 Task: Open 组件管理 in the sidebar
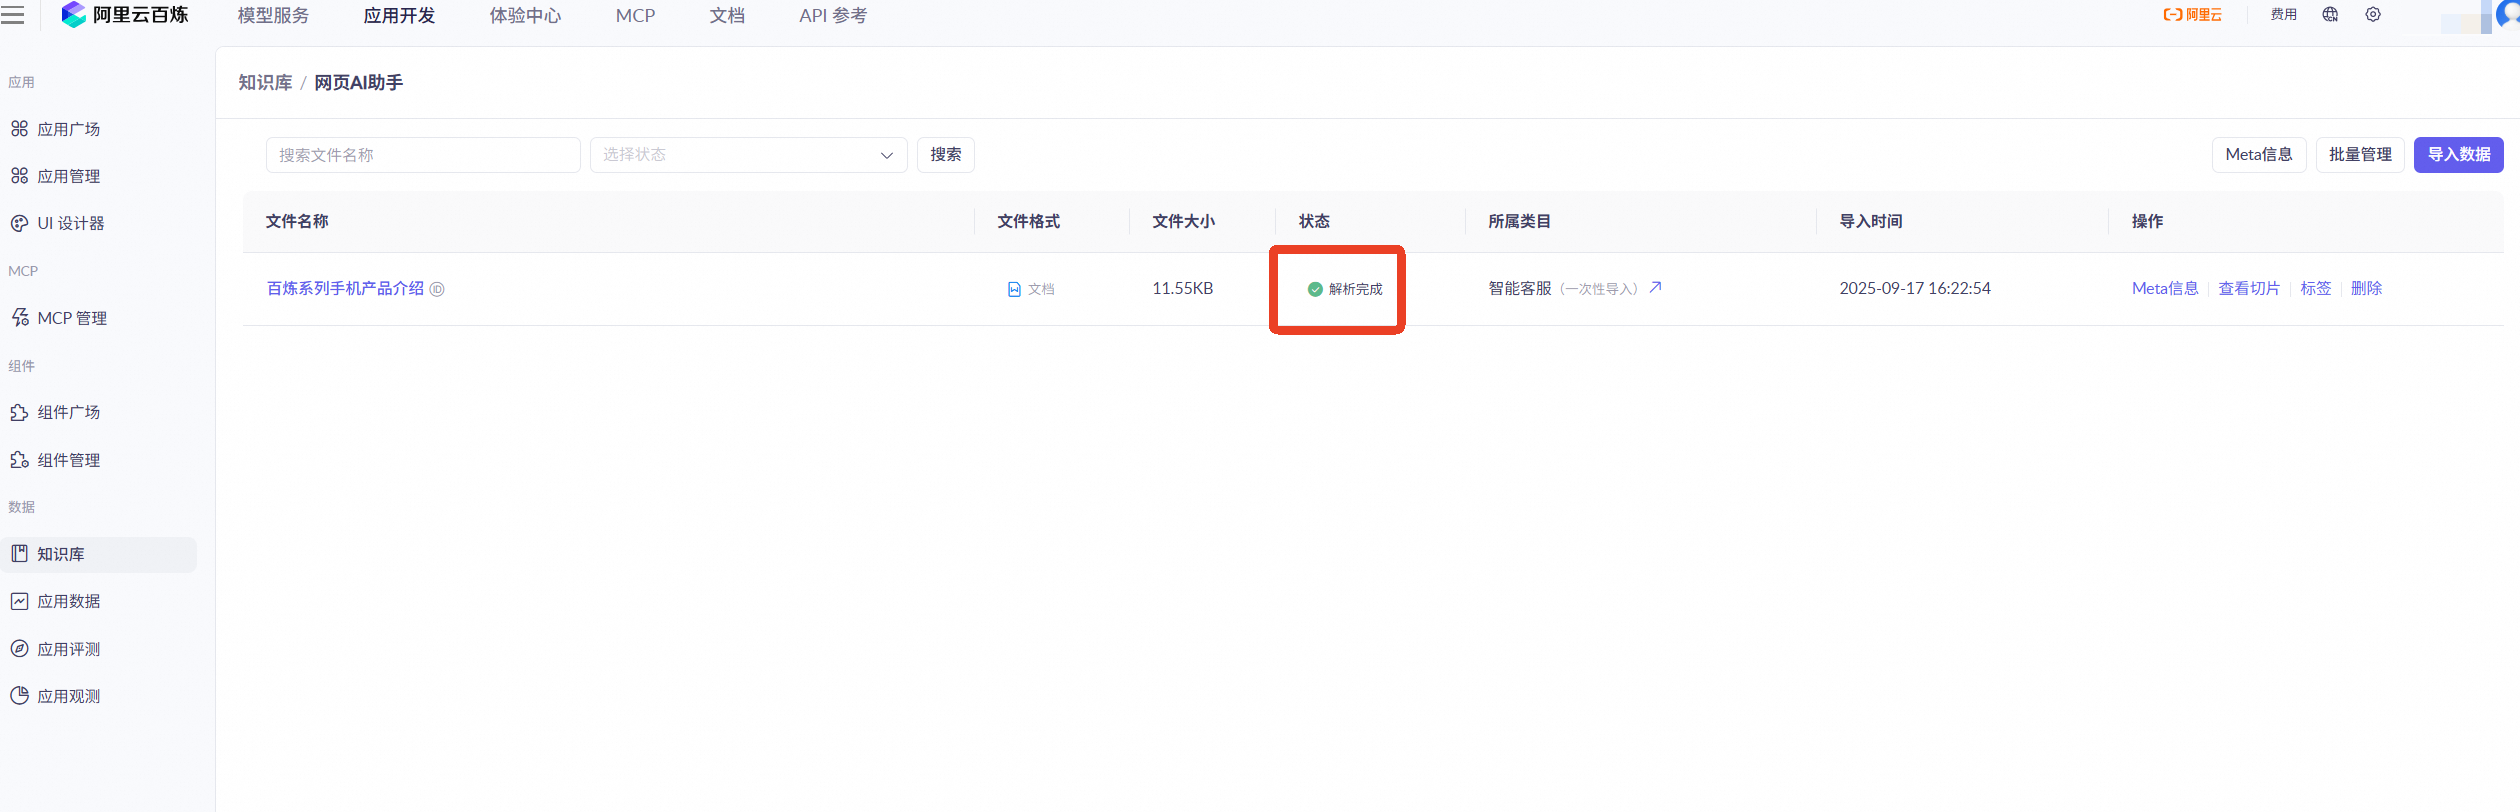(x=68, y=460)
